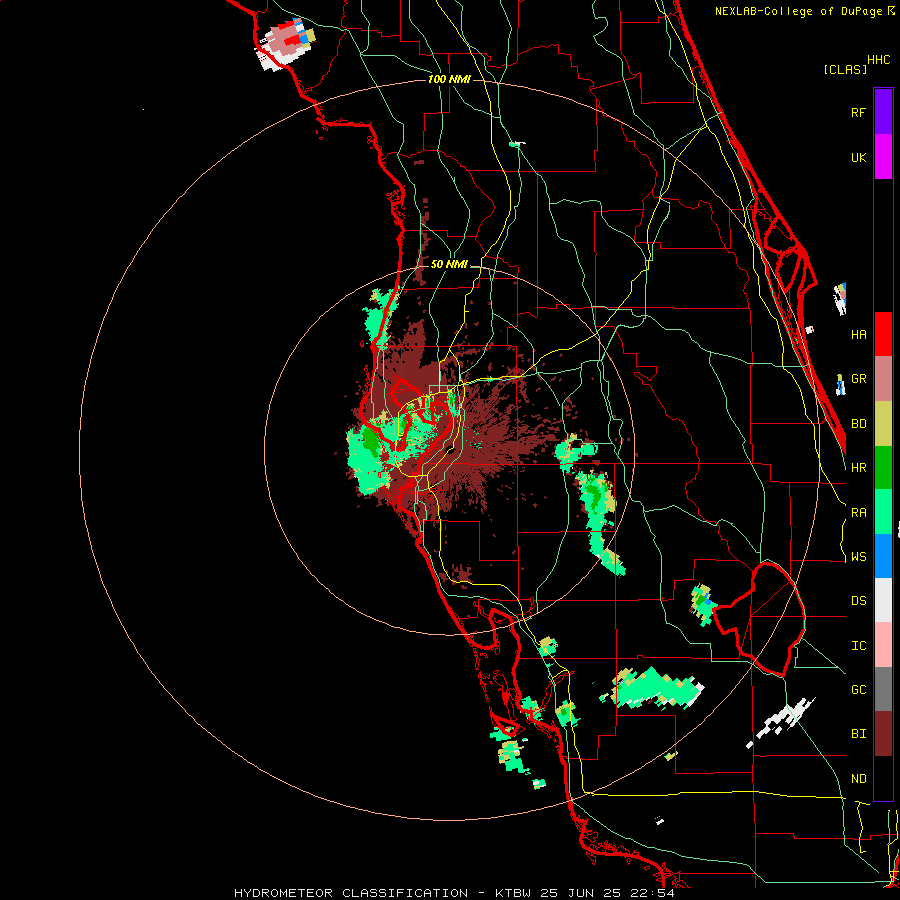900x900 pixels.
Task: Click the 'HYDROMETEOR CLASSIFICATION' title text
Action: [x=351, y=893]
